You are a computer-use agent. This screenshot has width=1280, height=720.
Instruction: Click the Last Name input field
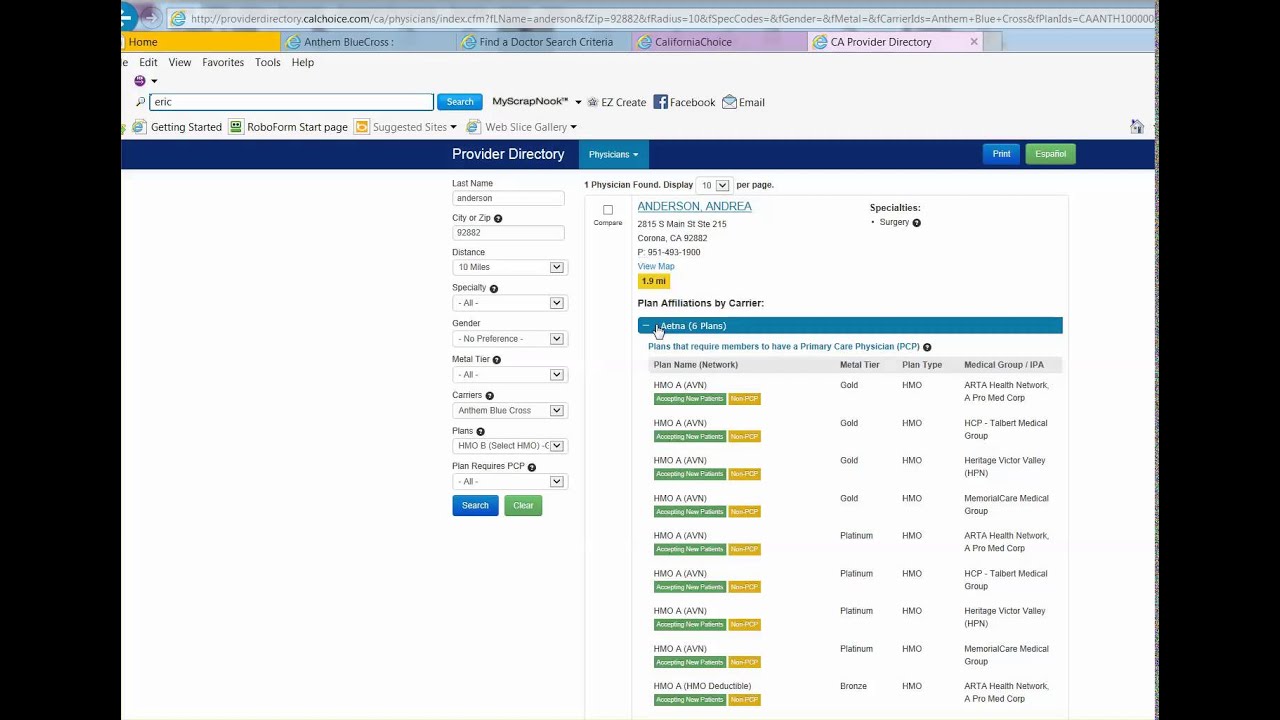pyautogui.click(x=508, y=198)
